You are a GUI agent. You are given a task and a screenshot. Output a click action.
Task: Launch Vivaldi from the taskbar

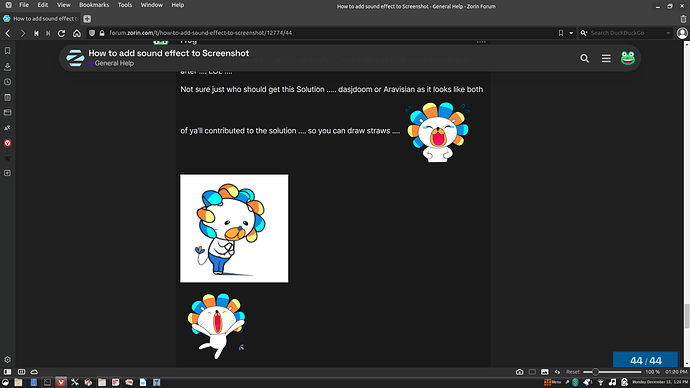[61, 382]
